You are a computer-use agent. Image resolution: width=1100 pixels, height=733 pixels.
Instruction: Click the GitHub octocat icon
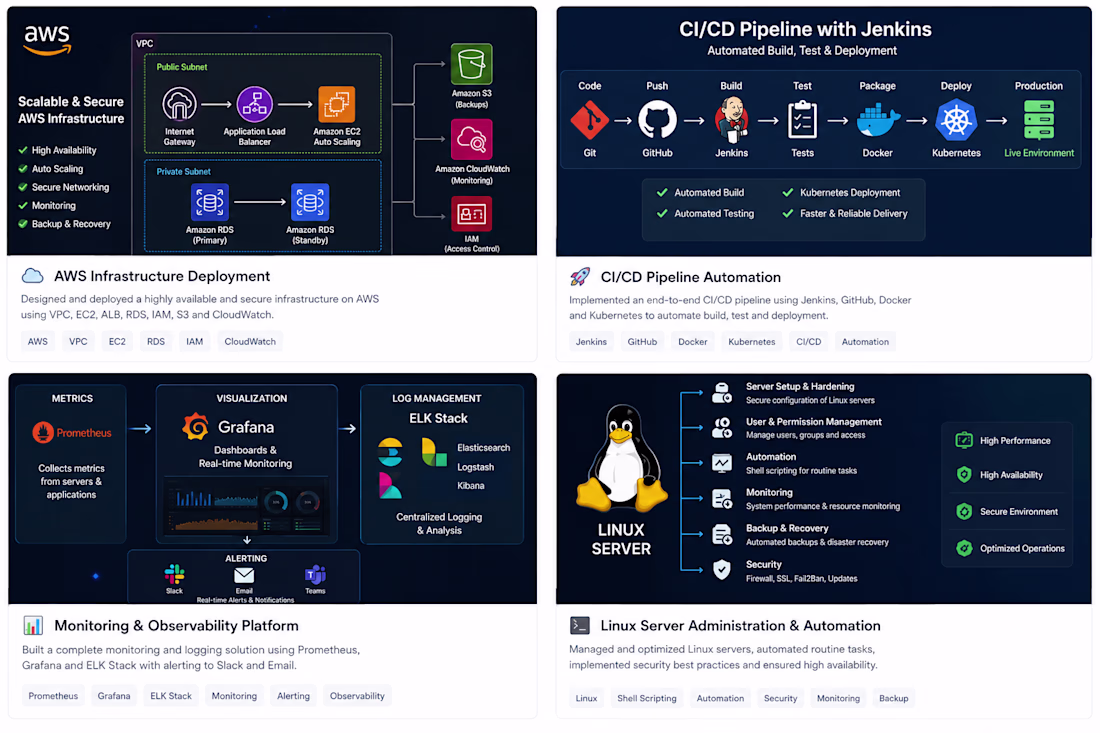point(657,120)
